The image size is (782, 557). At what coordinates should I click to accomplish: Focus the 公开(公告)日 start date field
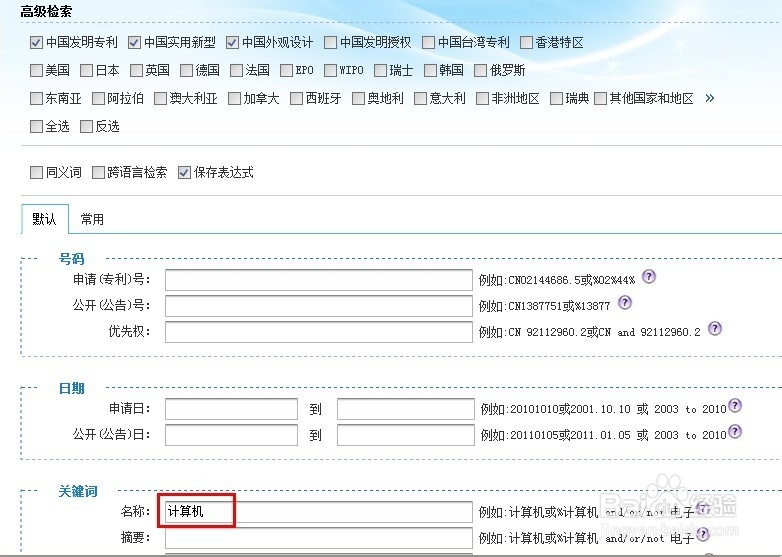tap(231, 435)
